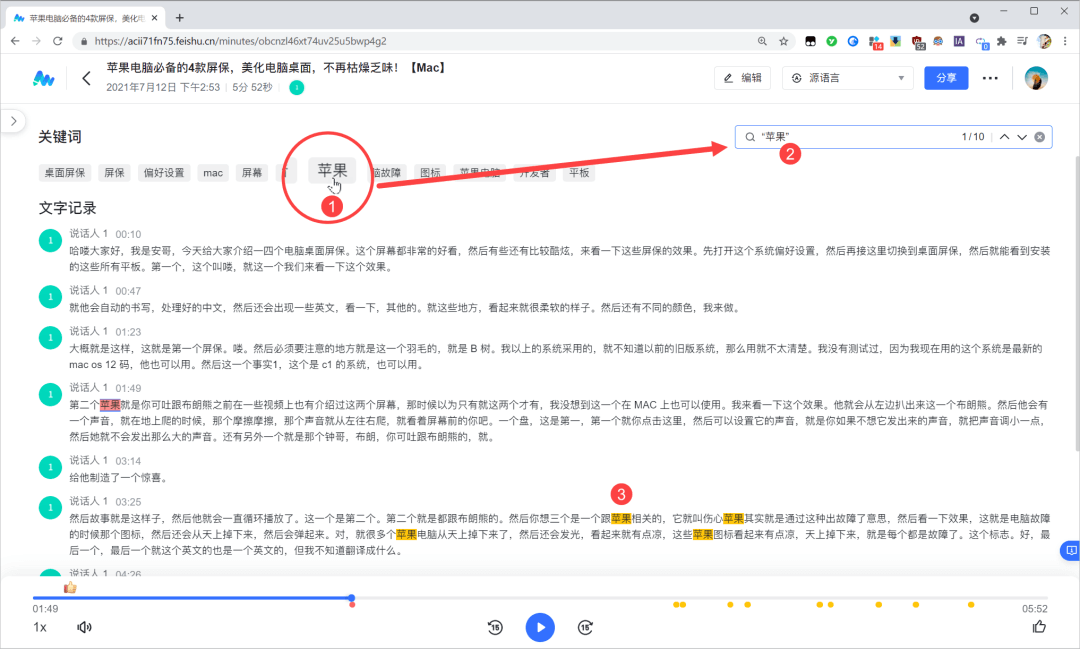
Task: Jump to next search result arrow
Action: [x=1022, y=136]
